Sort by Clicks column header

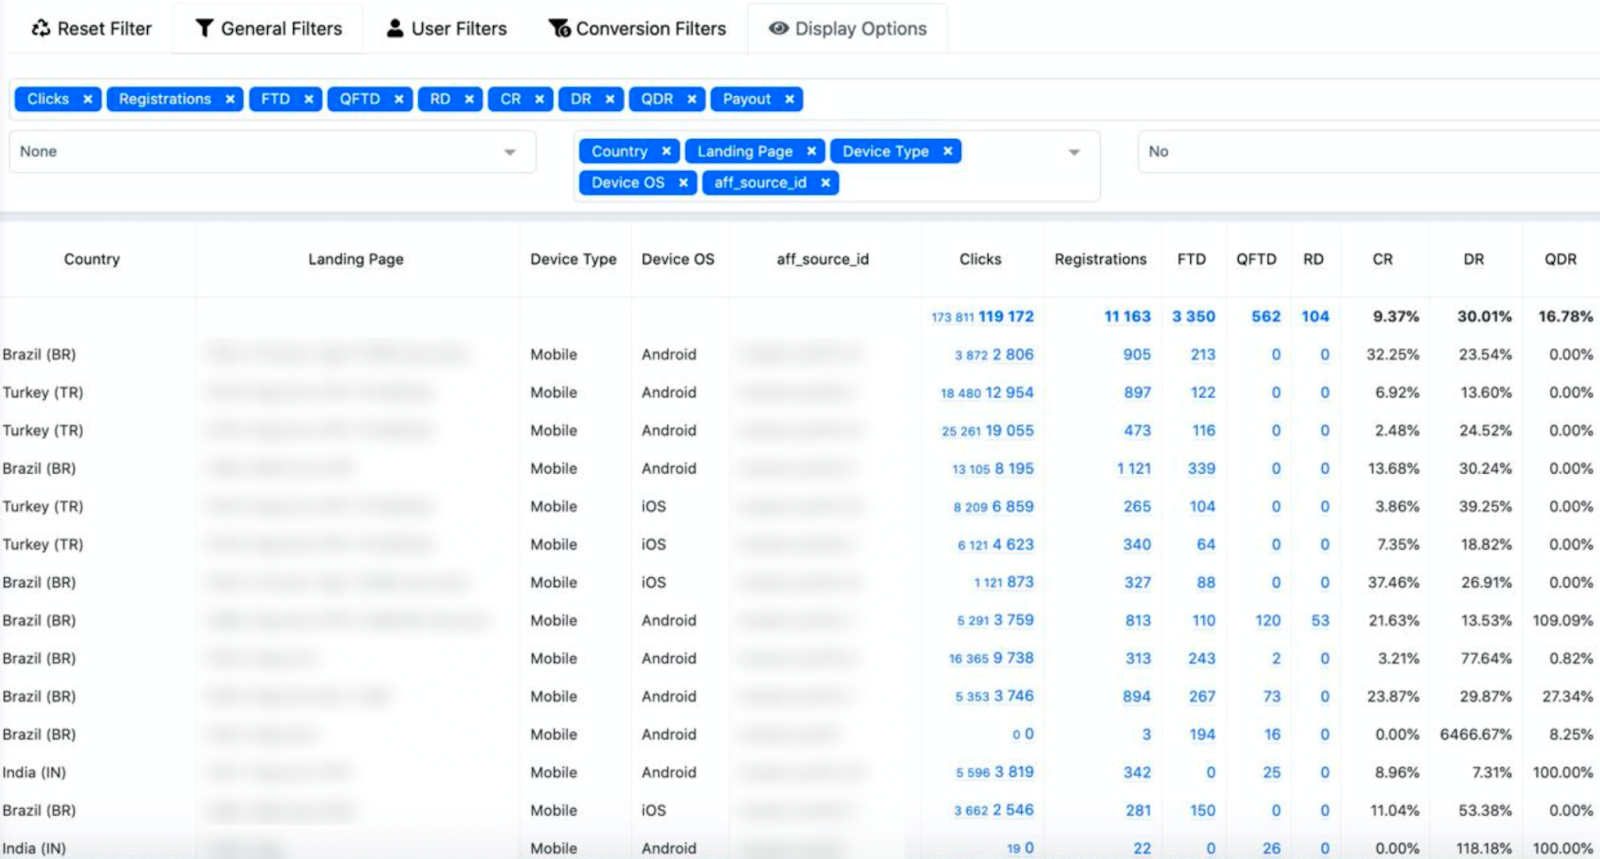(980, 259)
